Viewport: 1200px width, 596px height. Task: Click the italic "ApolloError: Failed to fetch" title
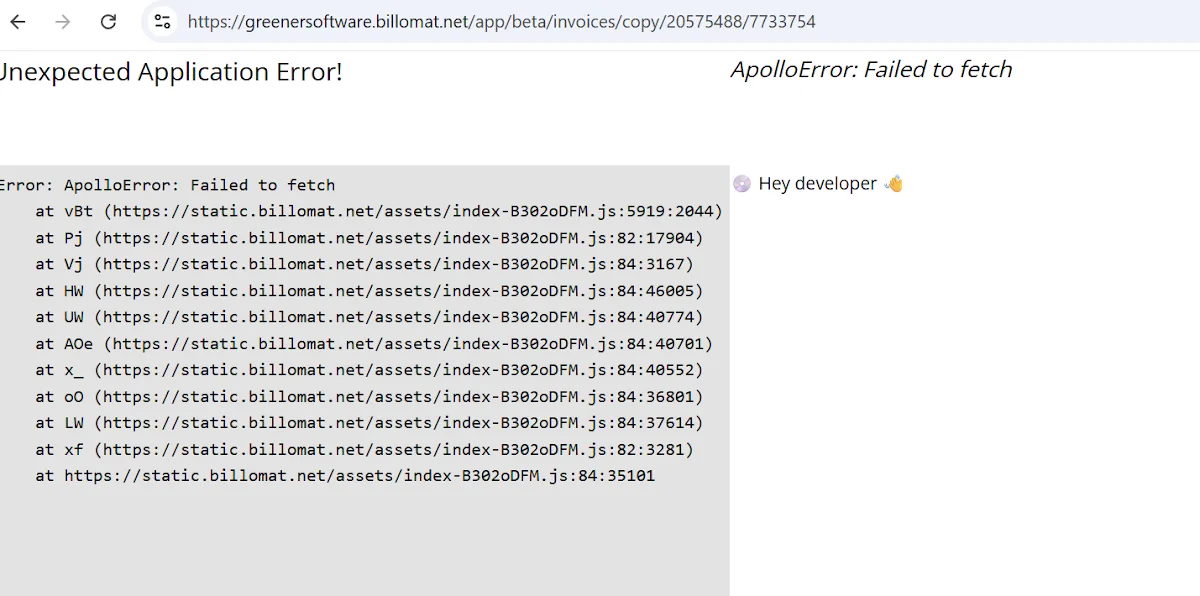[x=871, y=70]
